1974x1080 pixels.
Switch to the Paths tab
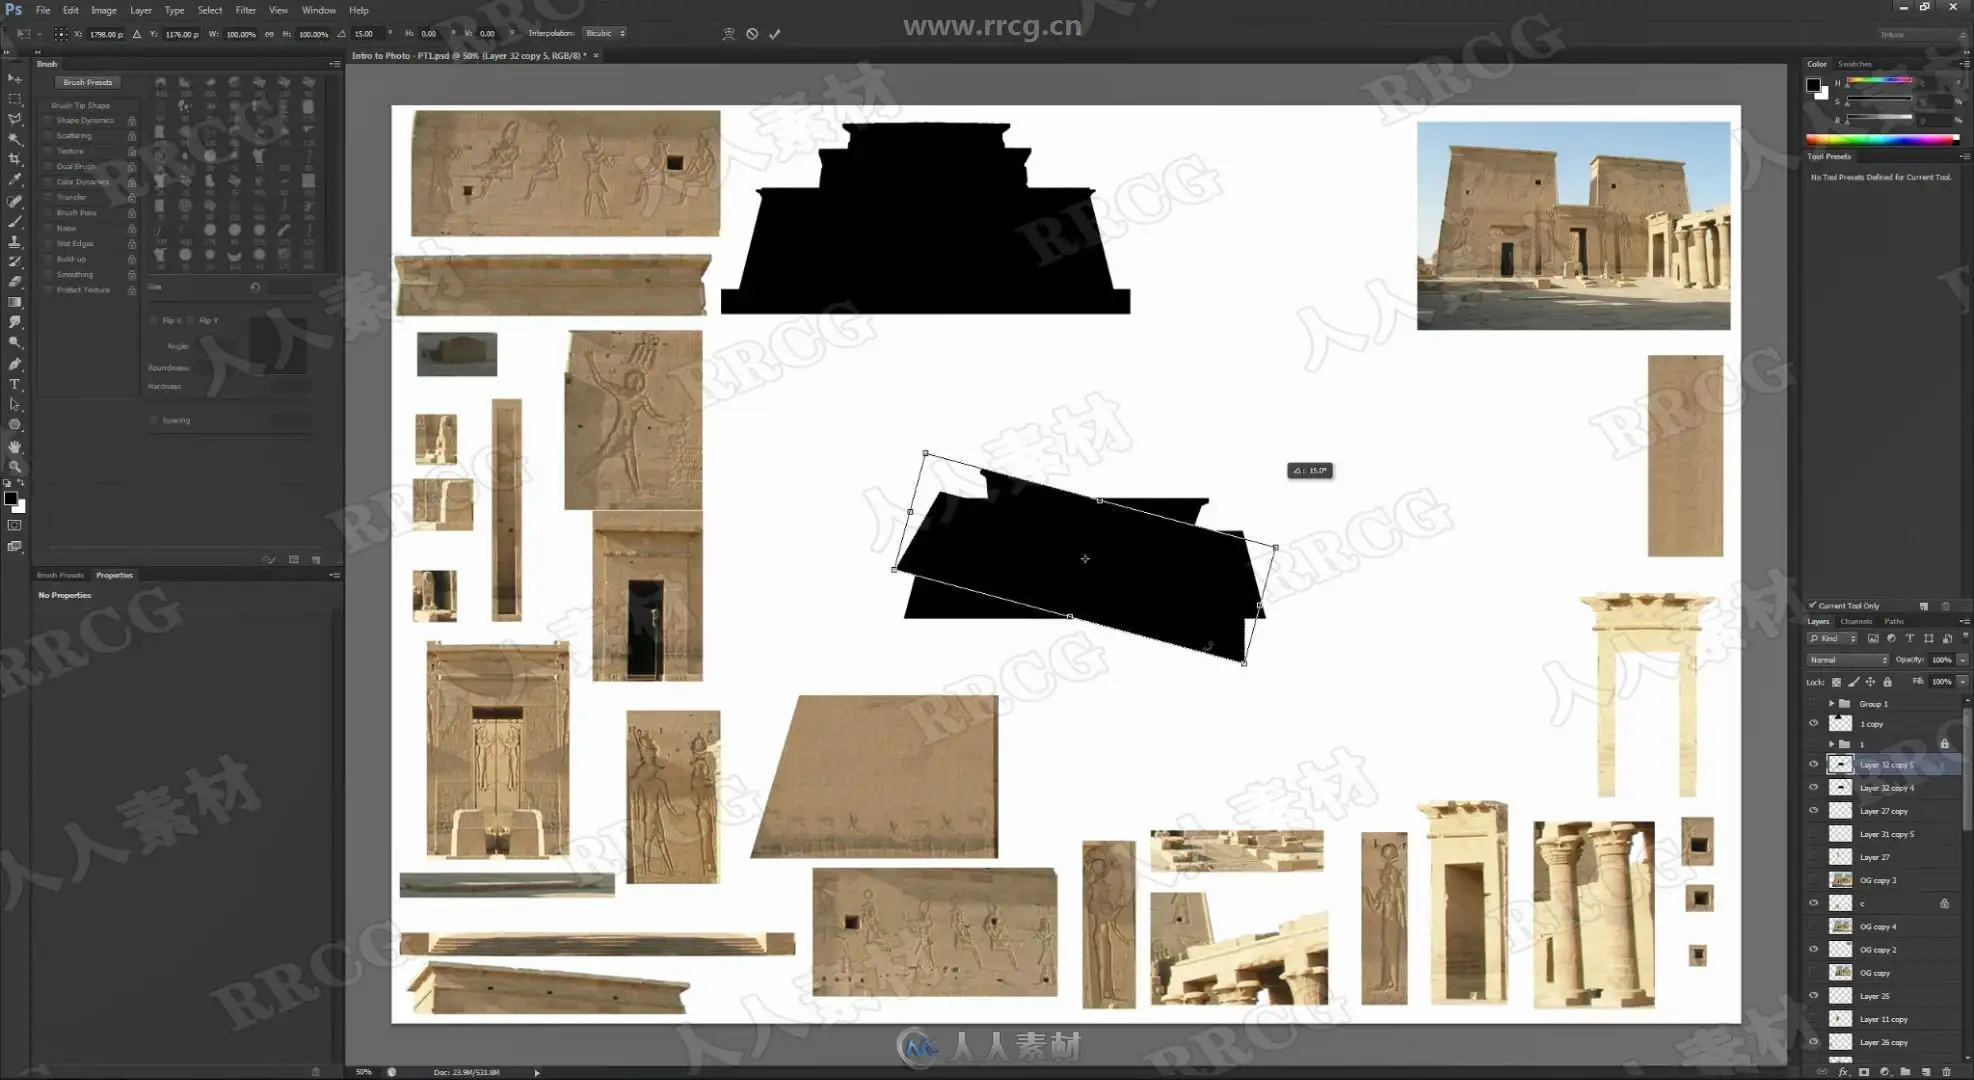pyautogui.click(x=1894, y=622)
